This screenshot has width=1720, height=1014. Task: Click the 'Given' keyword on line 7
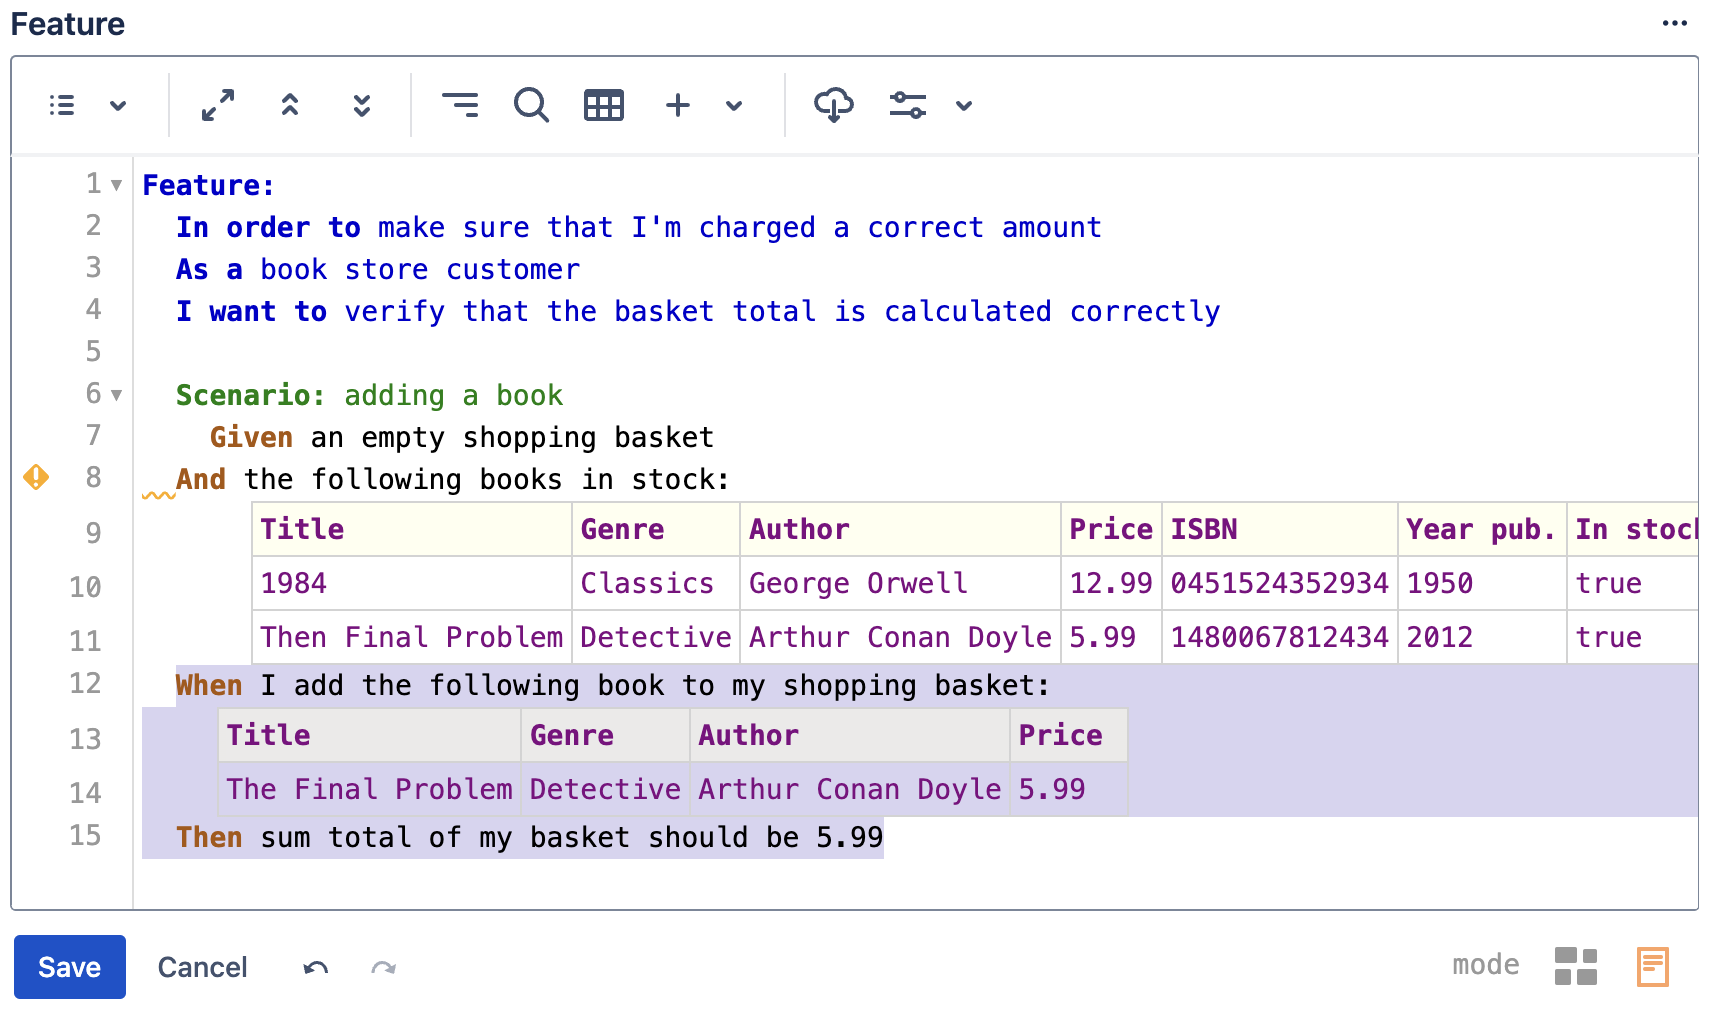coord(251,437)
